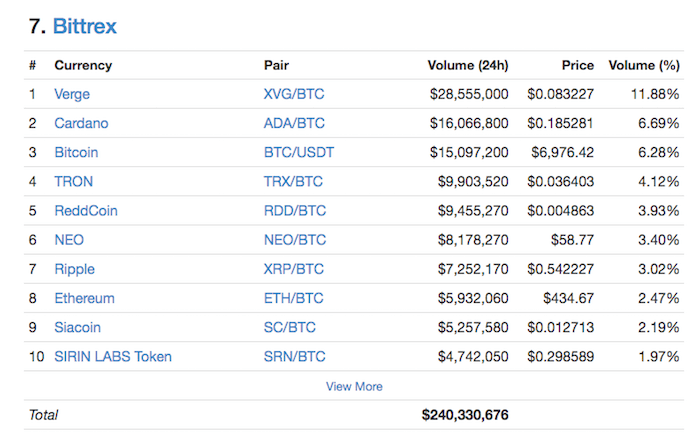
Task: Select the $4,742,050 volume value
Action: pos(473,356)
